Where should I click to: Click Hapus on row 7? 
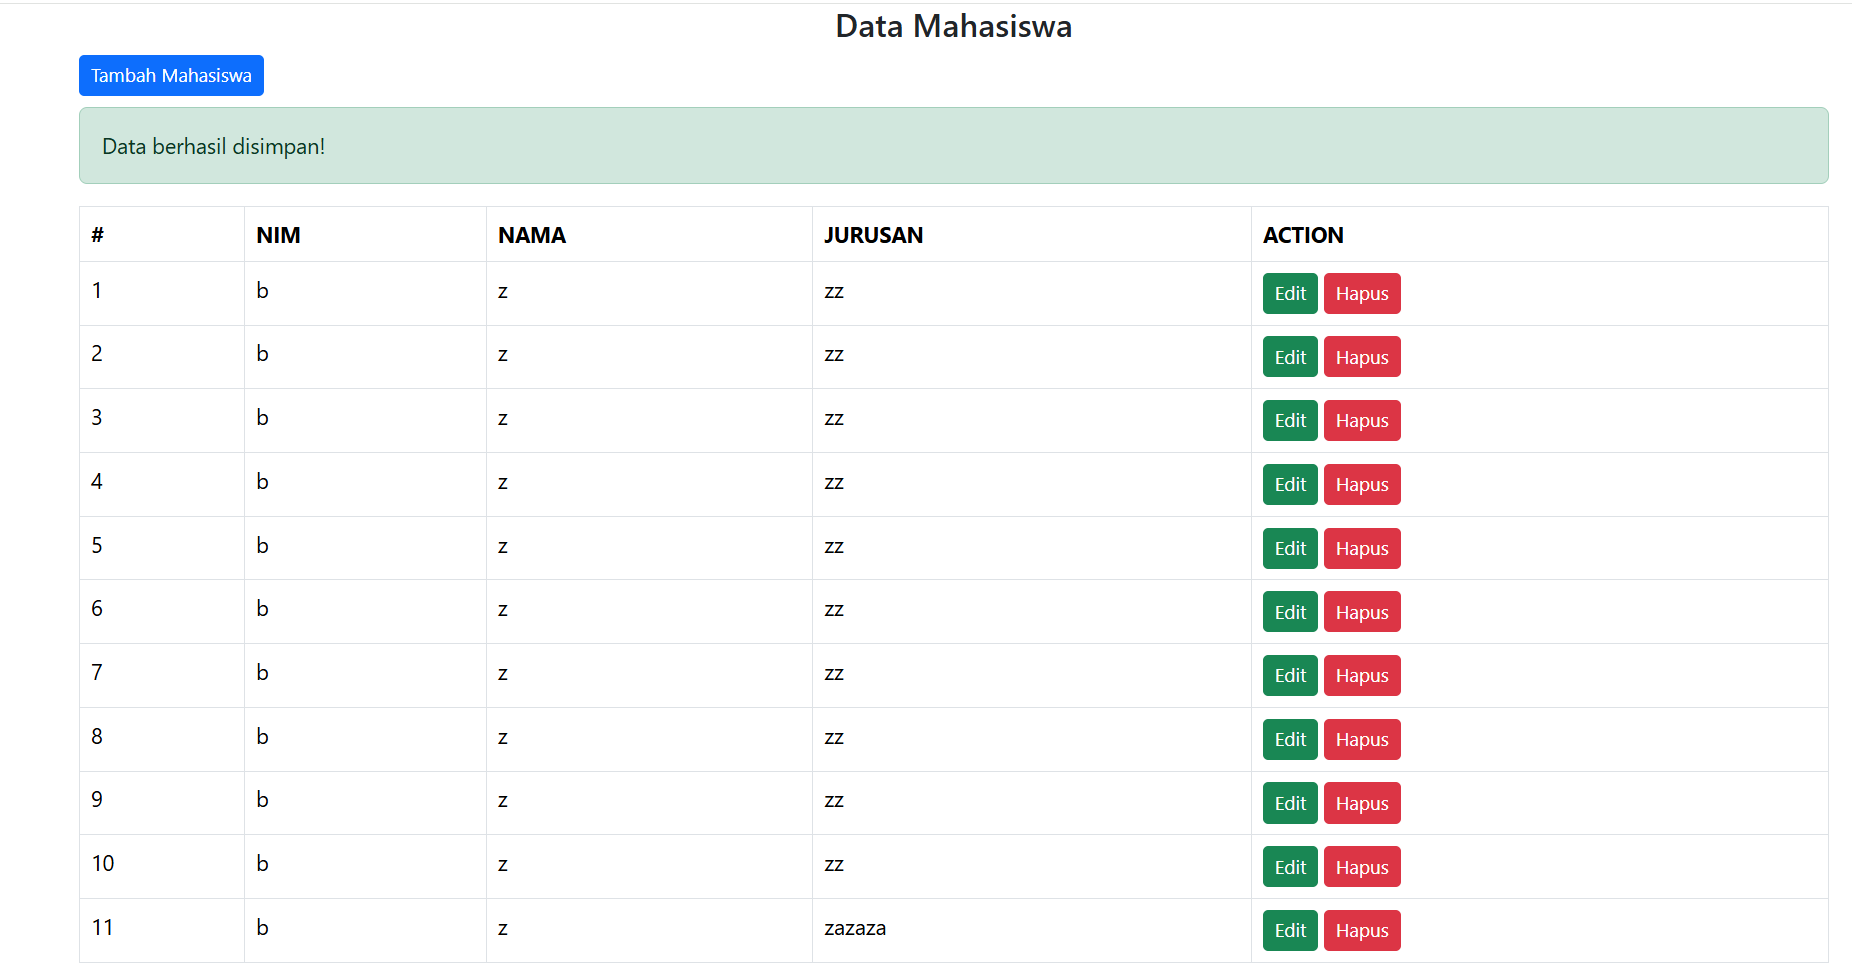1361,676
